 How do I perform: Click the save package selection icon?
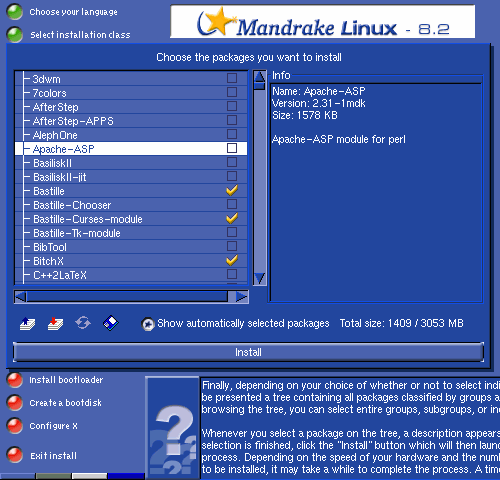coord(55,323)
